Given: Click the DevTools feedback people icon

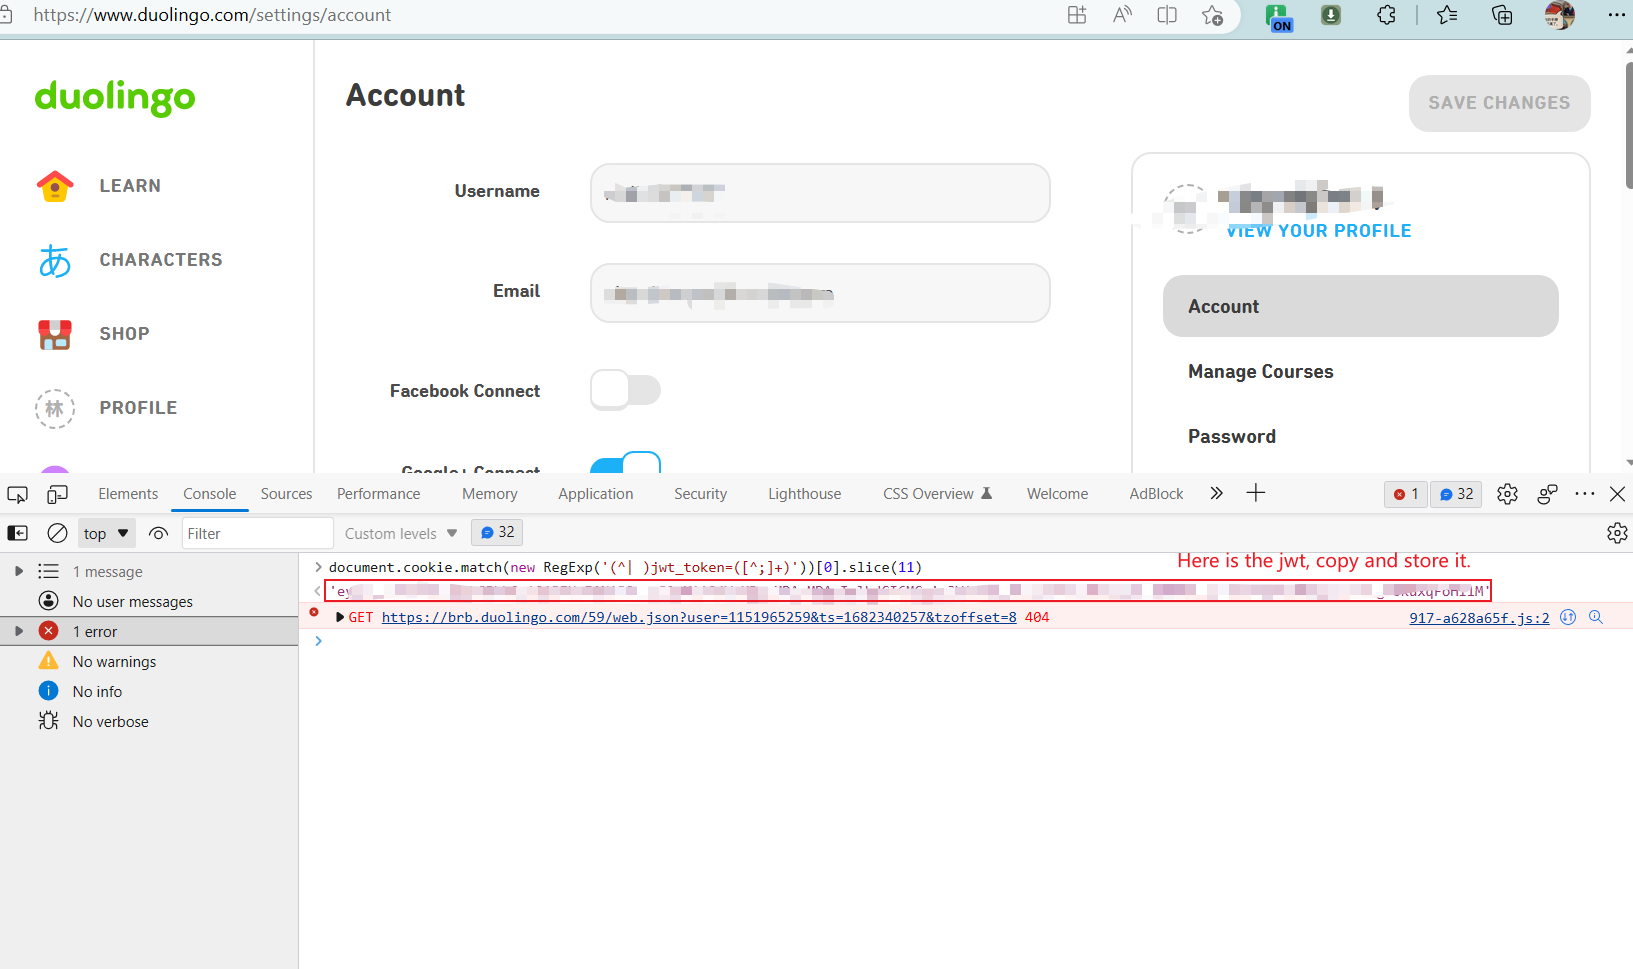Looking at the screenshot, I should pyautogui.click(x=1547, y=494).
